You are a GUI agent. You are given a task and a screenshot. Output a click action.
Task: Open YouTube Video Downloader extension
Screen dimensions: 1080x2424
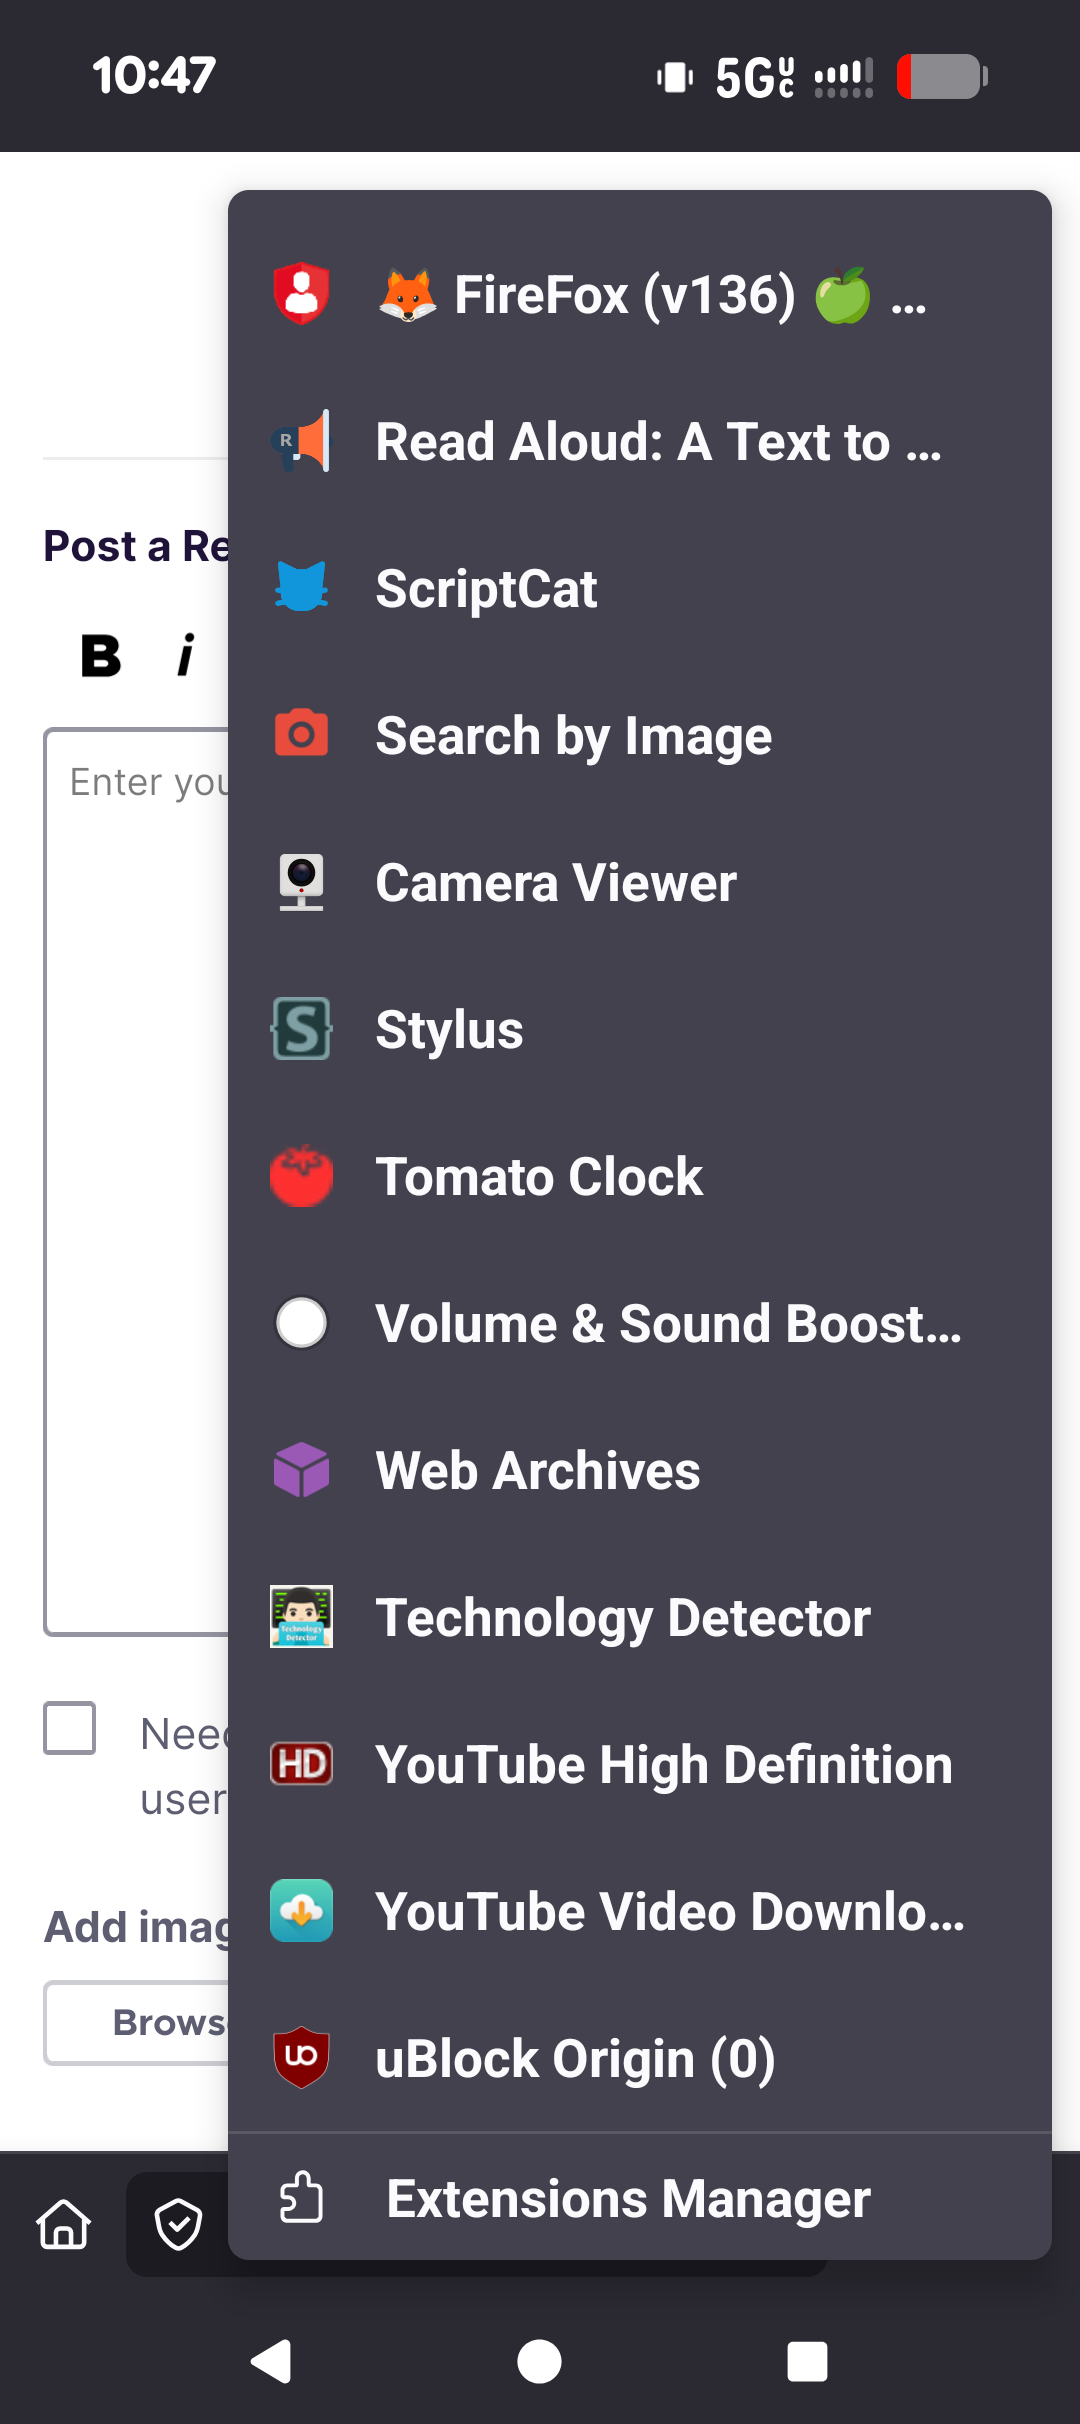point(669,1911)
